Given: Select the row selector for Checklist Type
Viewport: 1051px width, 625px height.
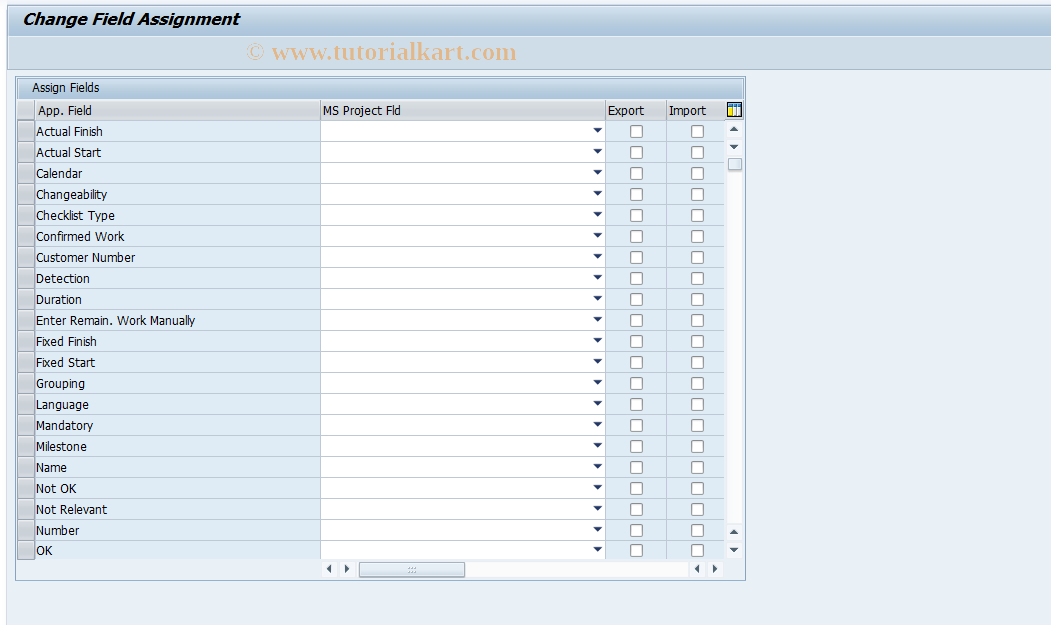Looking at the screenshot, I should point(25,215).
